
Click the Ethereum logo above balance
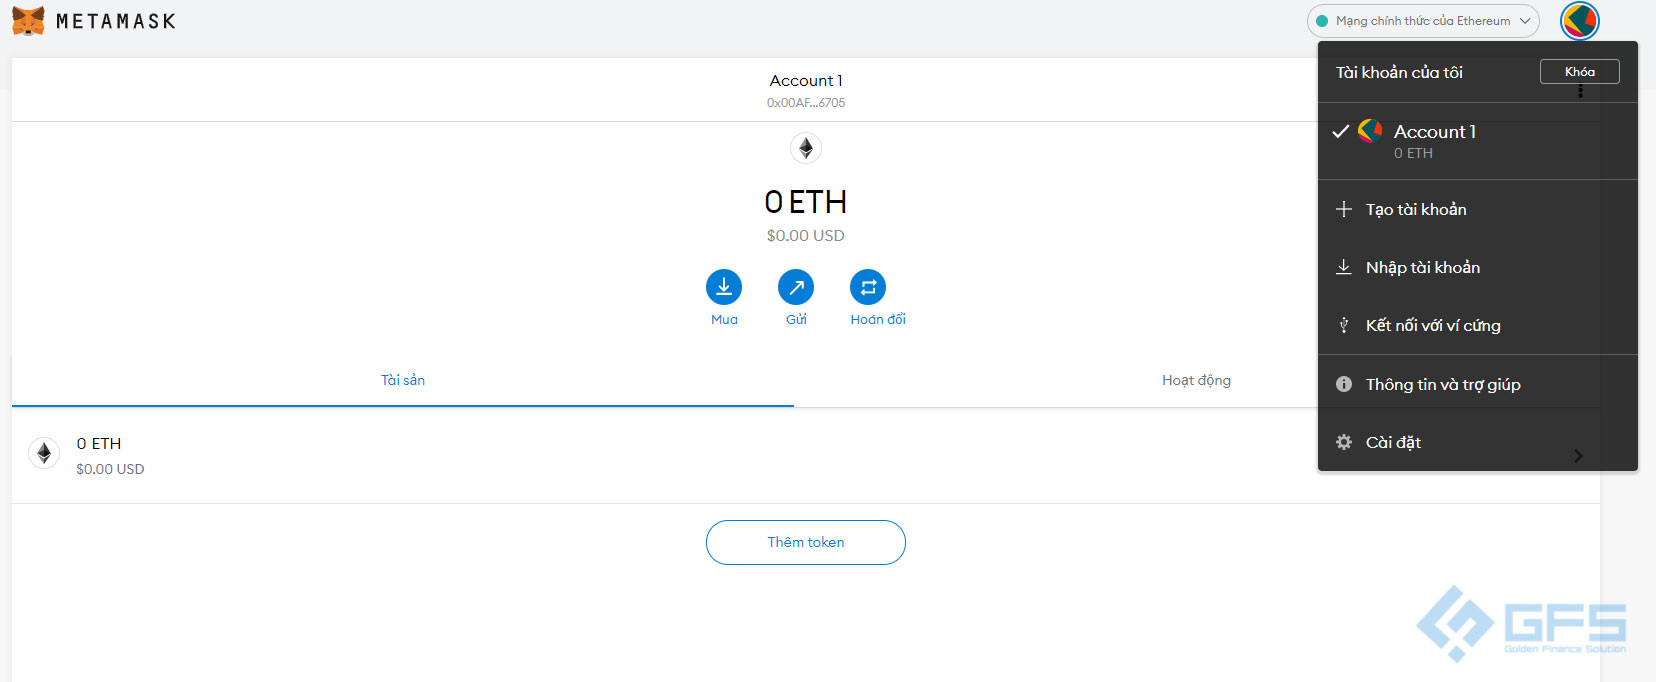(x=806, y=148)
